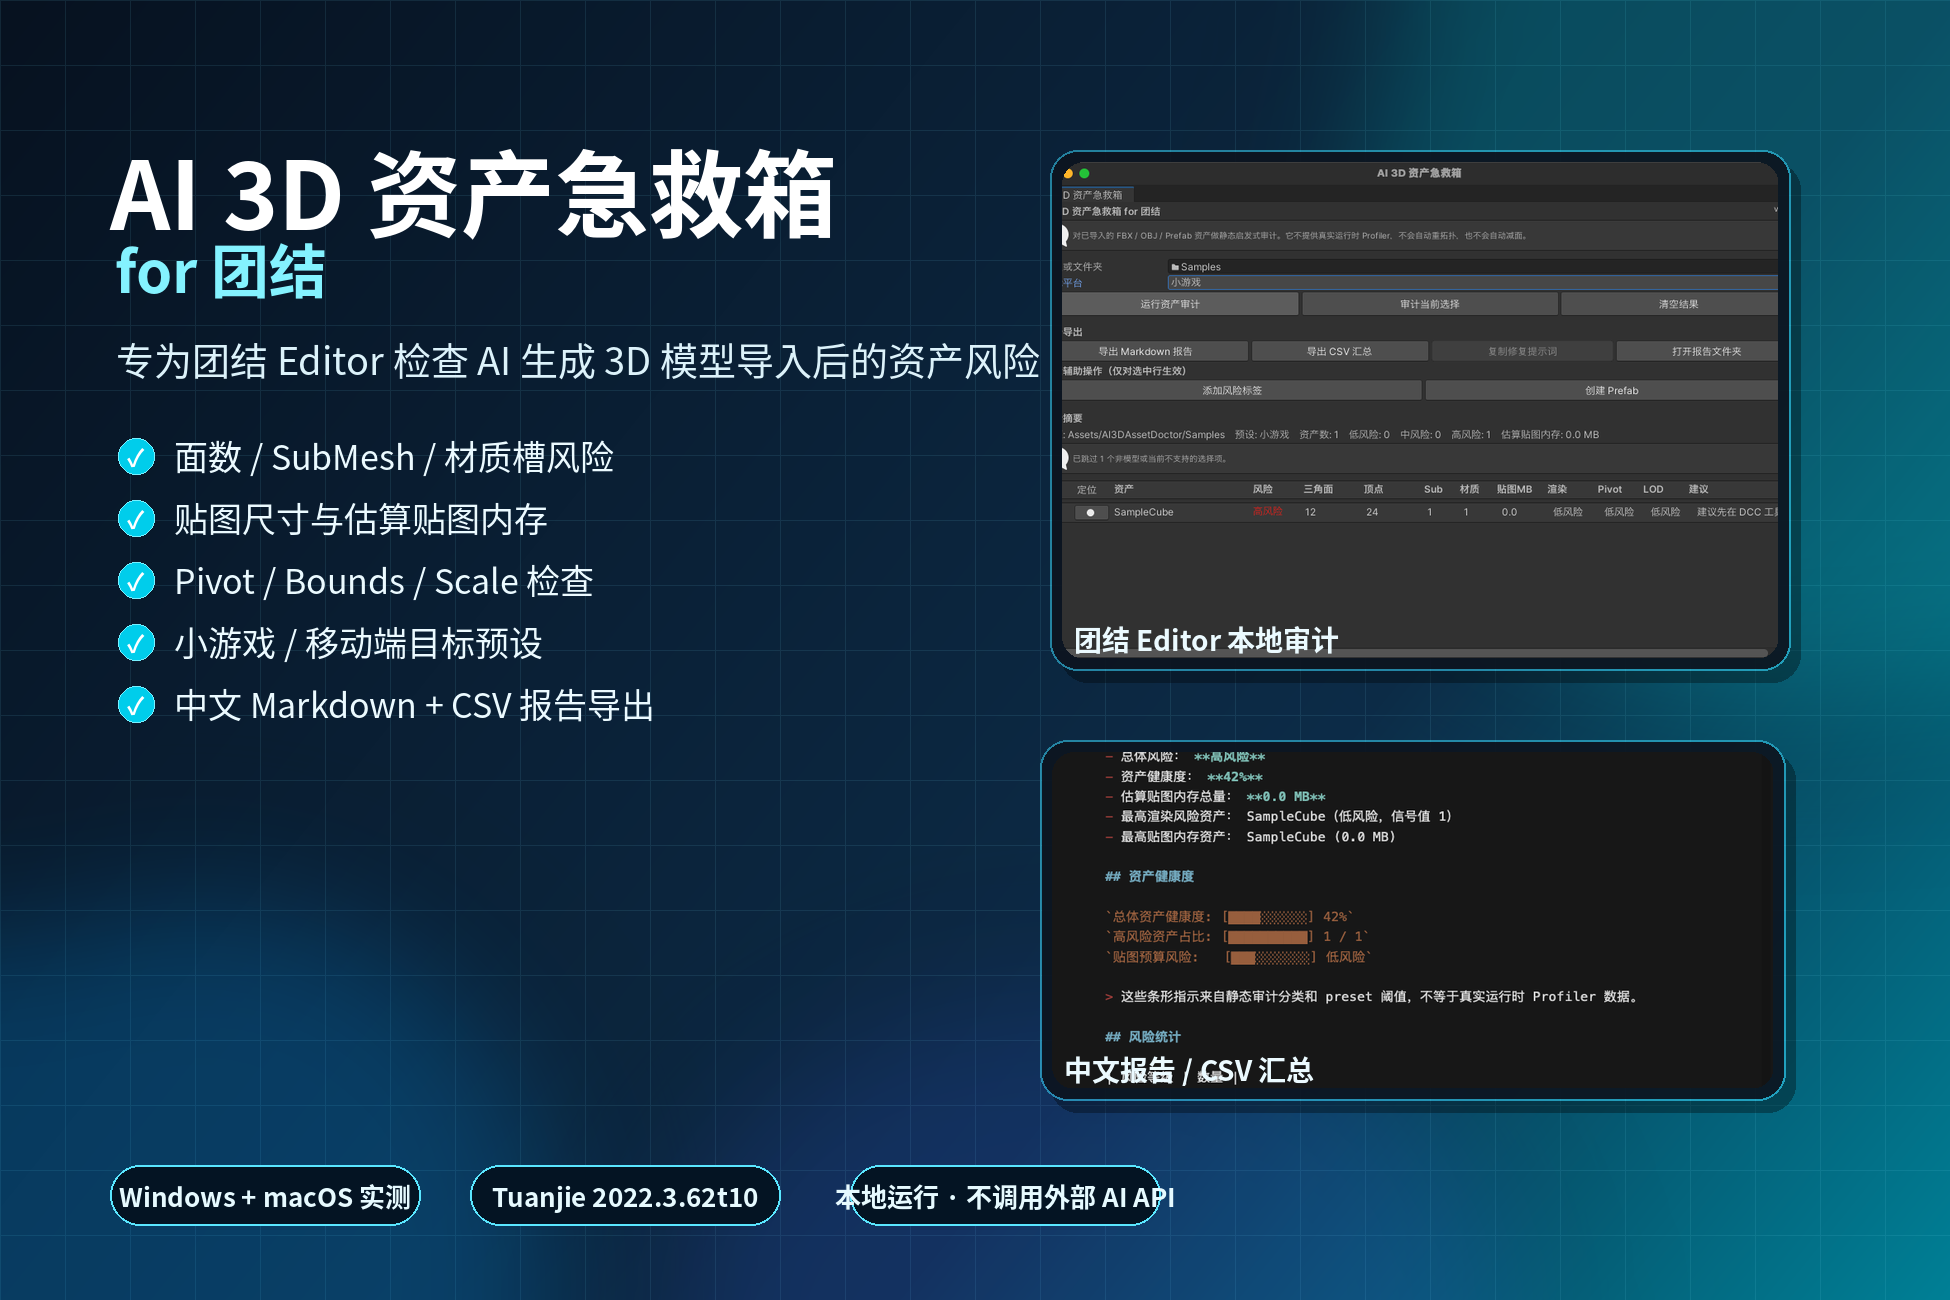Click the 建议先在 DCC 工具 suggestion cell
Image resolution: width=1950 pixels, height=1300 pixels.
pyautogui.click(x=1737, y=512)
